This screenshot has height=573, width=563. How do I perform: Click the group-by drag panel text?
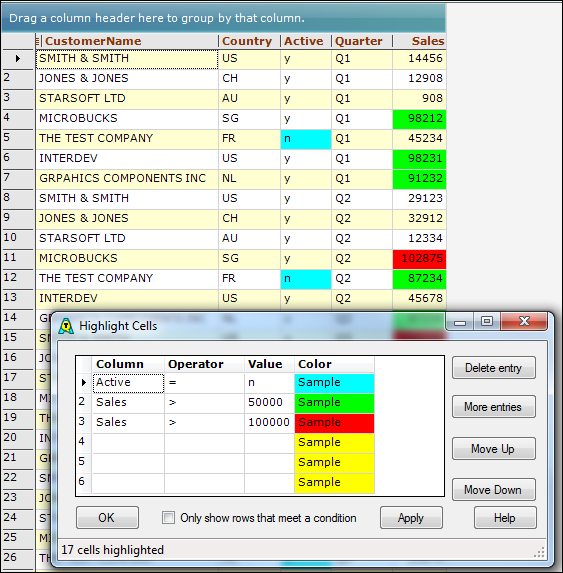click(157, 18)
